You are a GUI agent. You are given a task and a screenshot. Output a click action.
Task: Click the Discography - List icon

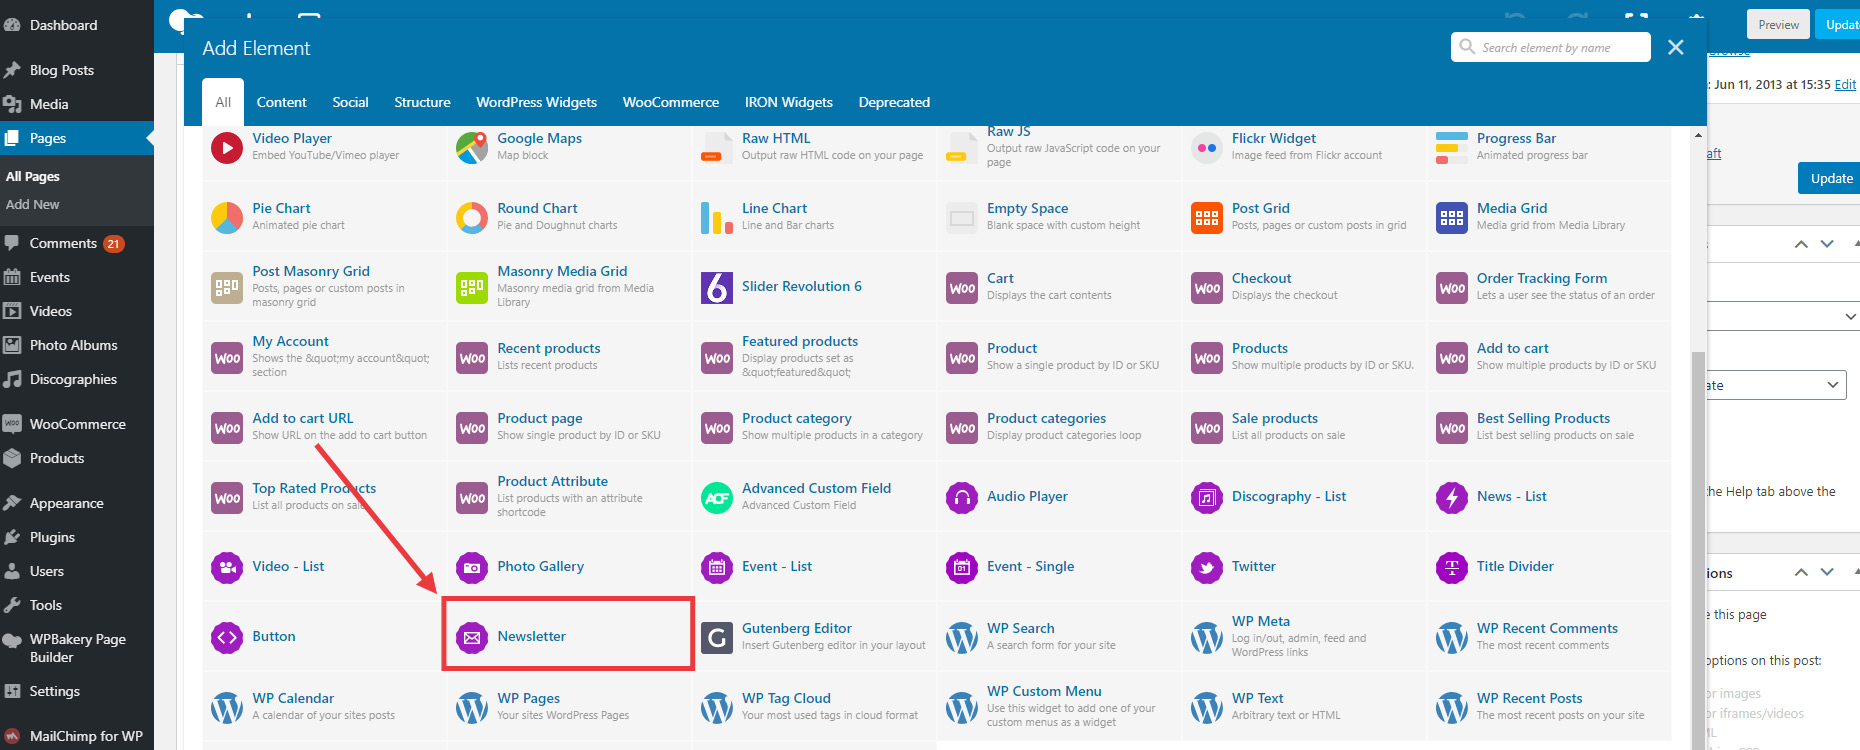[1207, 498]
